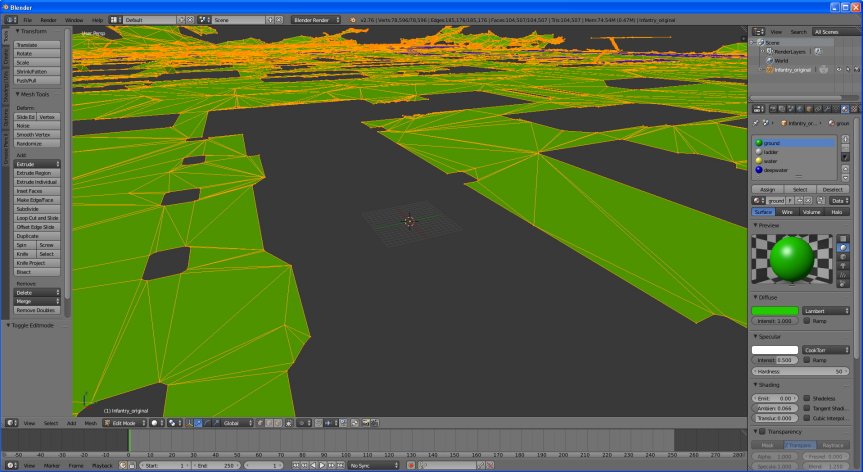Enable the Shadeless checkbox
863x472 pixels.
807,398
